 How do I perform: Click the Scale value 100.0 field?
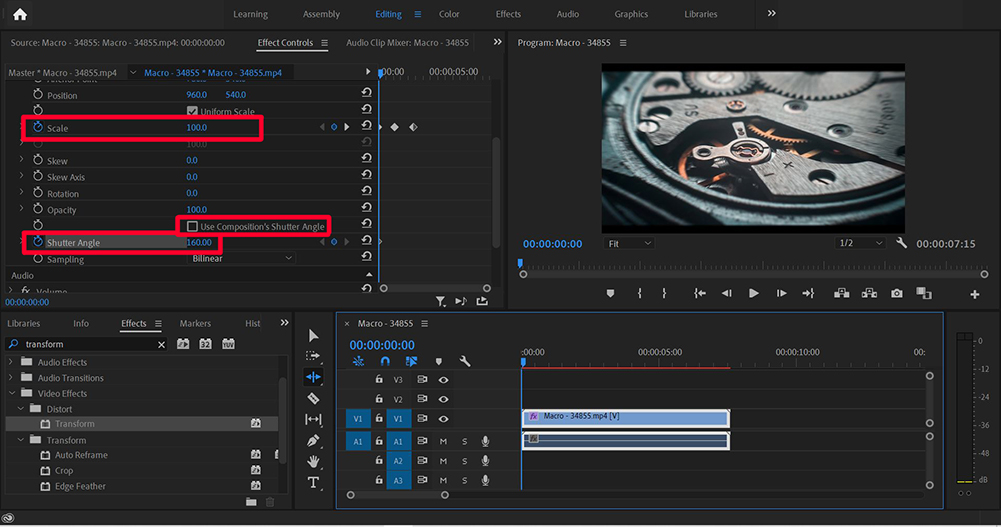pos(196,128)
